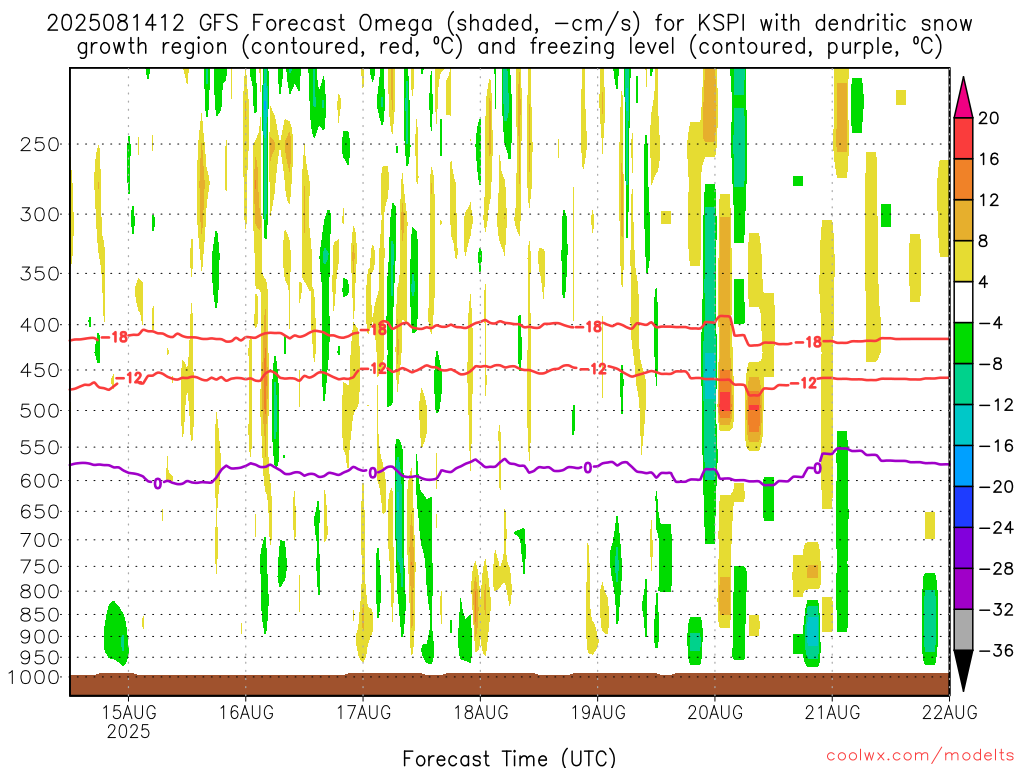The image size is (1024, 768).
Task: Click the chart title first line
Action: pos(509,24)
